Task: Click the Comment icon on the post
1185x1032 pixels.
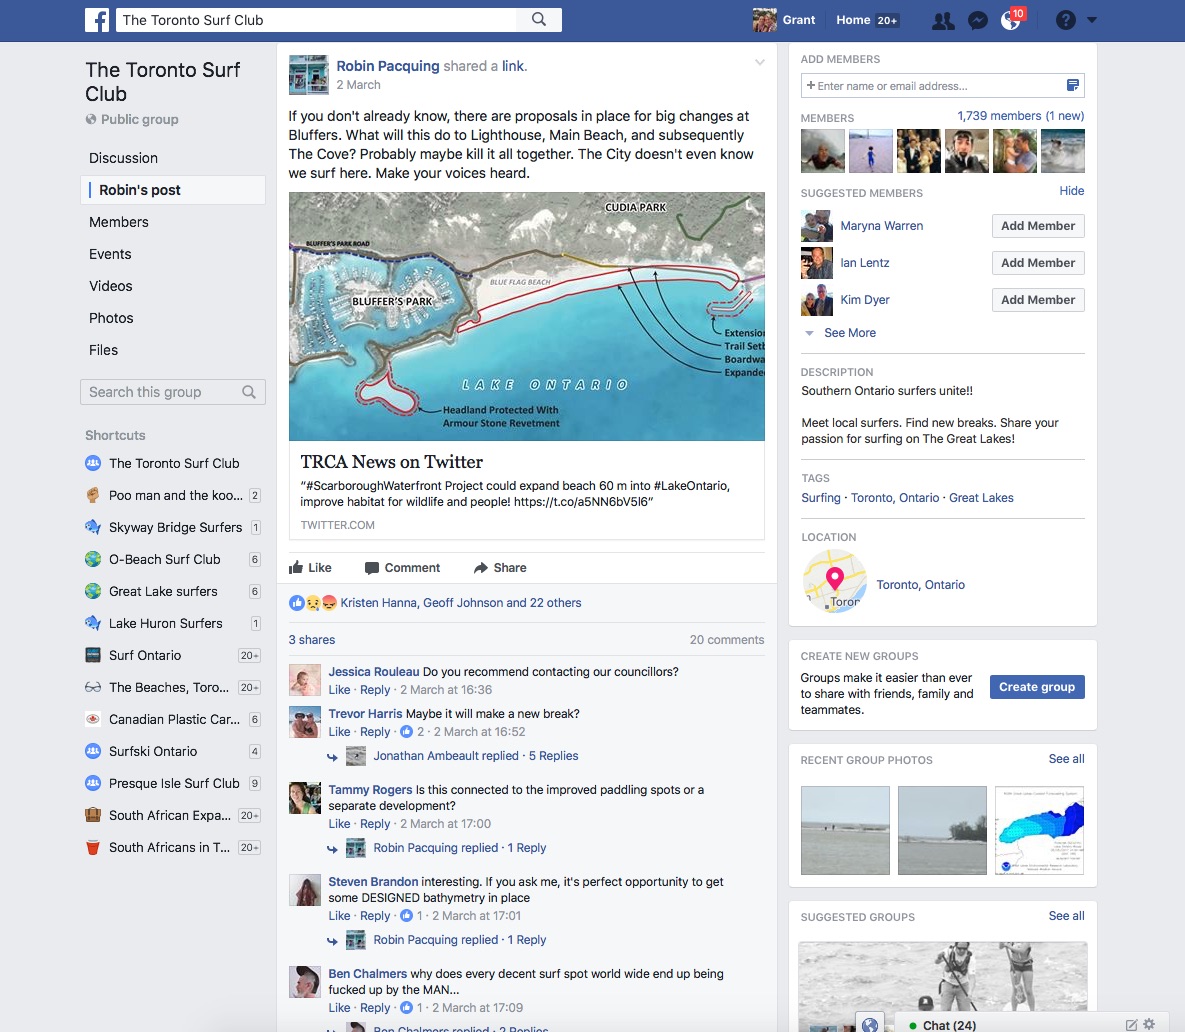Action: [x=402, y=568]
